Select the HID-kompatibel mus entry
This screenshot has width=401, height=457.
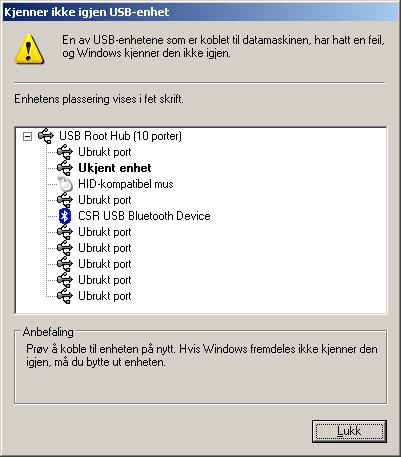pos(126,184)
